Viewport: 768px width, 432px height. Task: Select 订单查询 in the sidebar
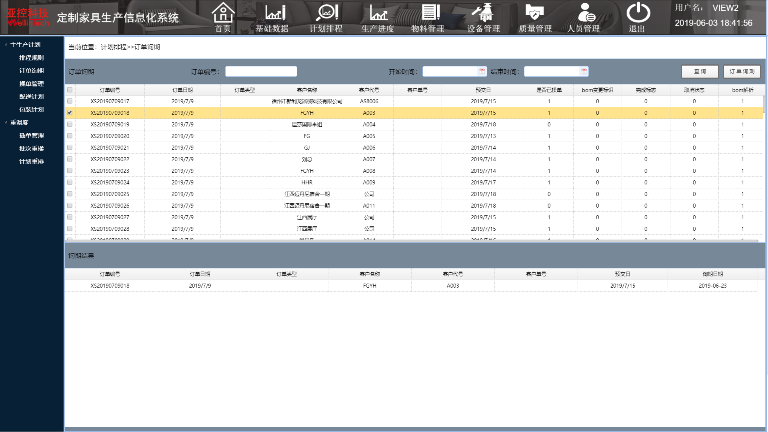[x=31, y=71]
